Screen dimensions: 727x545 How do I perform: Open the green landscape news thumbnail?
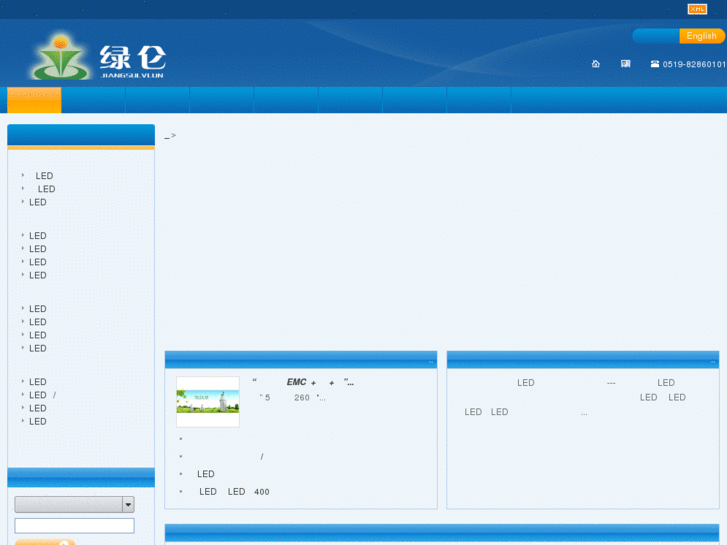pos(208,402)
